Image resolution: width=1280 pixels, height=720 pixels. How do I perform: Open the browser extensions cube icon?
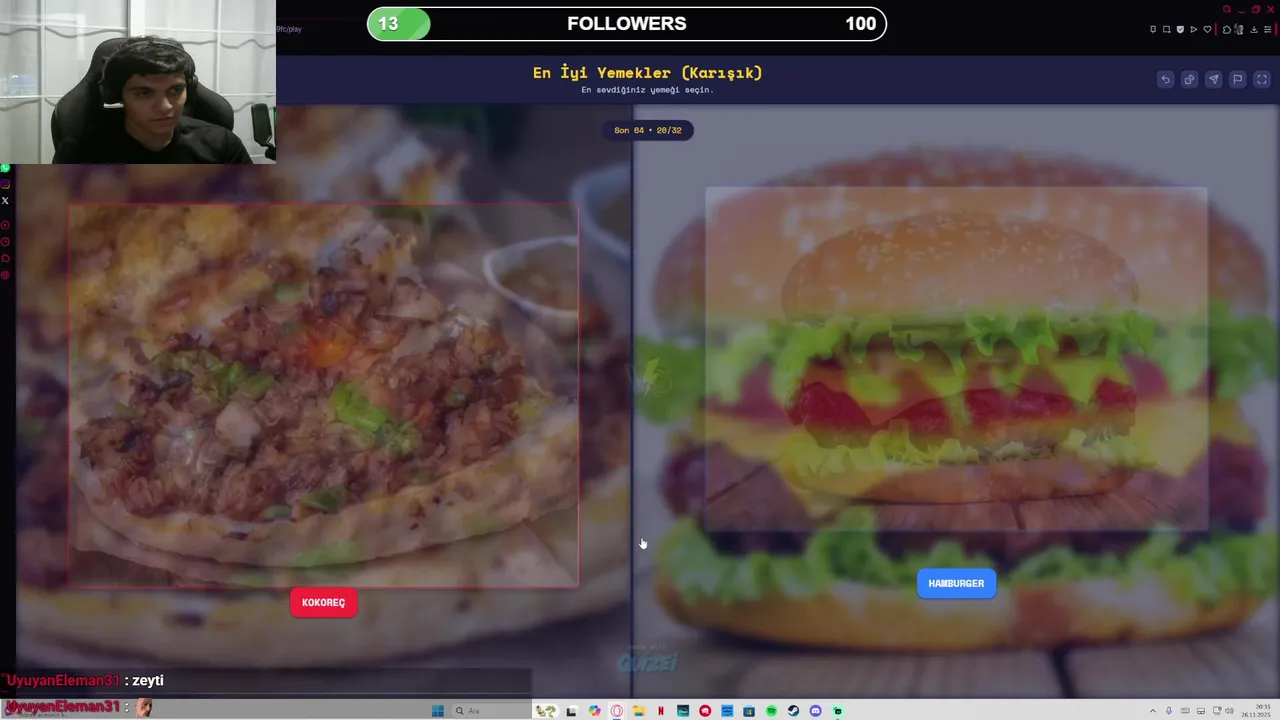point(1227,29)
